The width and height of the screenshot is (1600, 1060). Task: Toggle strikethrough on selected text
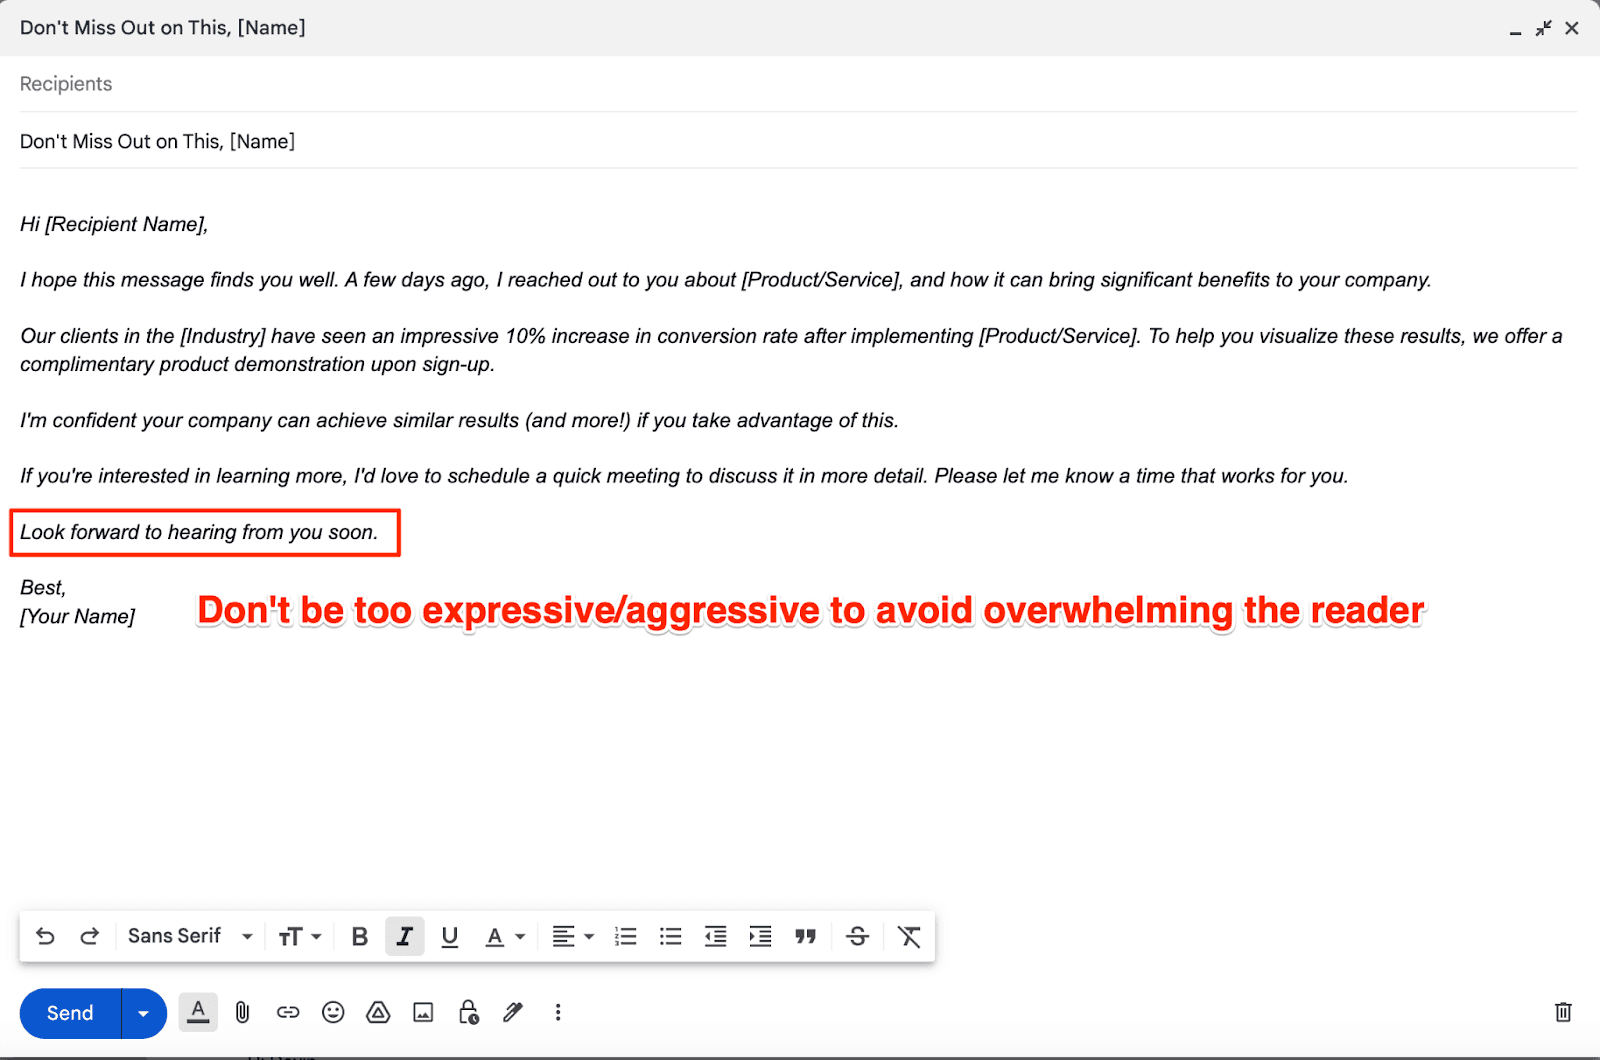tap(857, 936)
